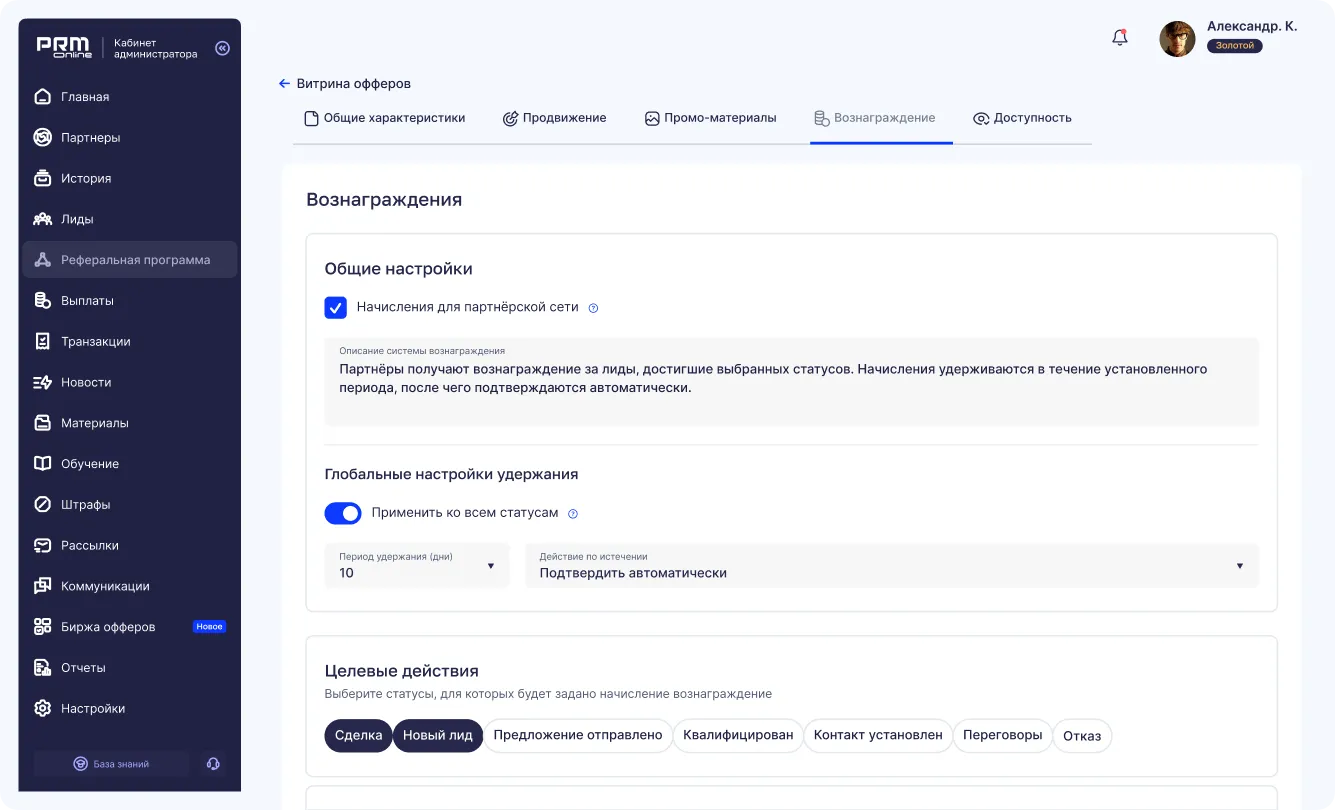Edit the Описание системы вознаграждения text field
Image resolution: width=1335 pixels, height=810 pixels.
point(792,382)
